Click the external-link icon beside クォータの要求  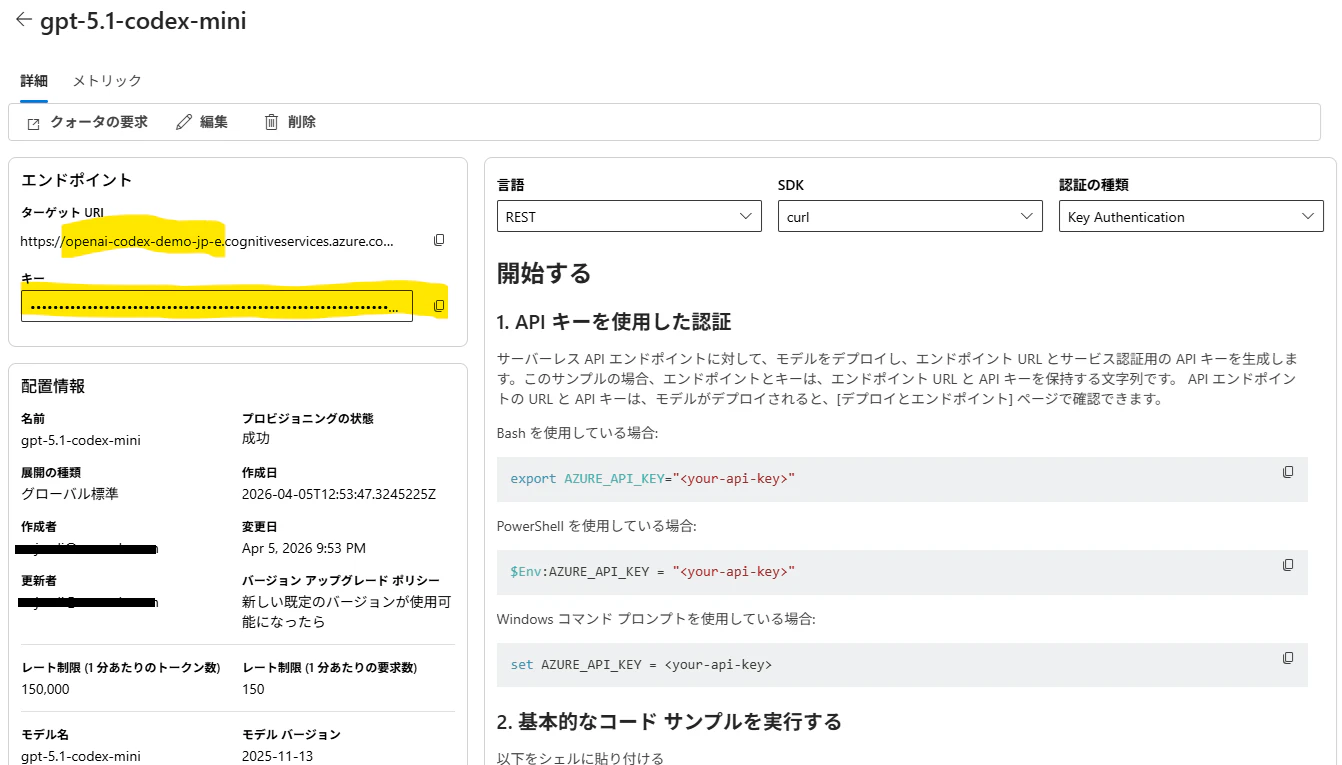(34, 123)
